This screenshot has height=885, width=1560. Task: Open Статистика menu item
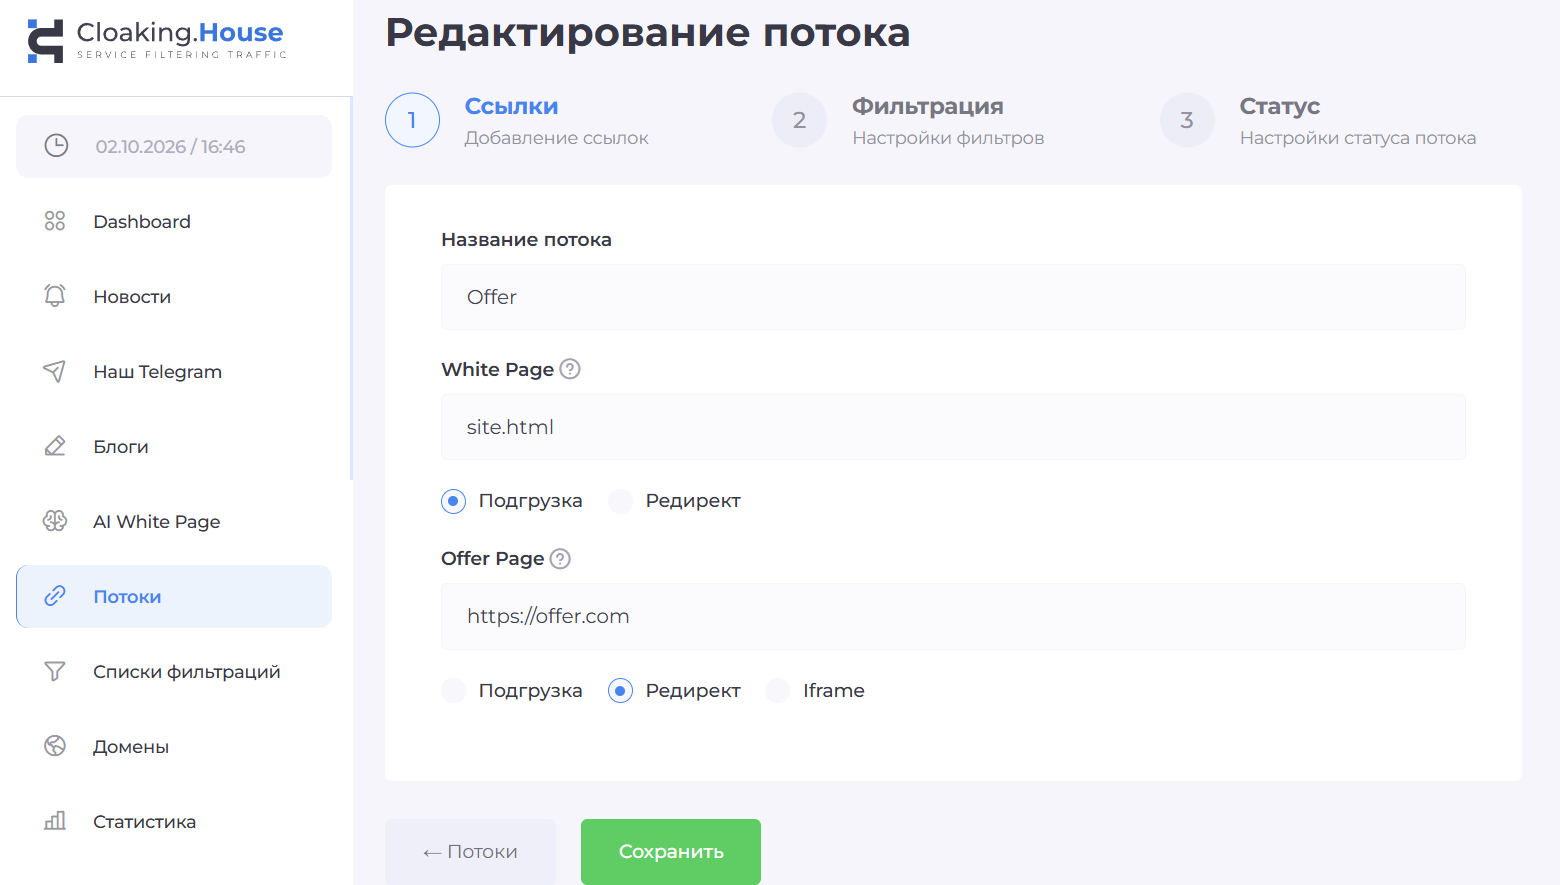(x=174, y=821)
